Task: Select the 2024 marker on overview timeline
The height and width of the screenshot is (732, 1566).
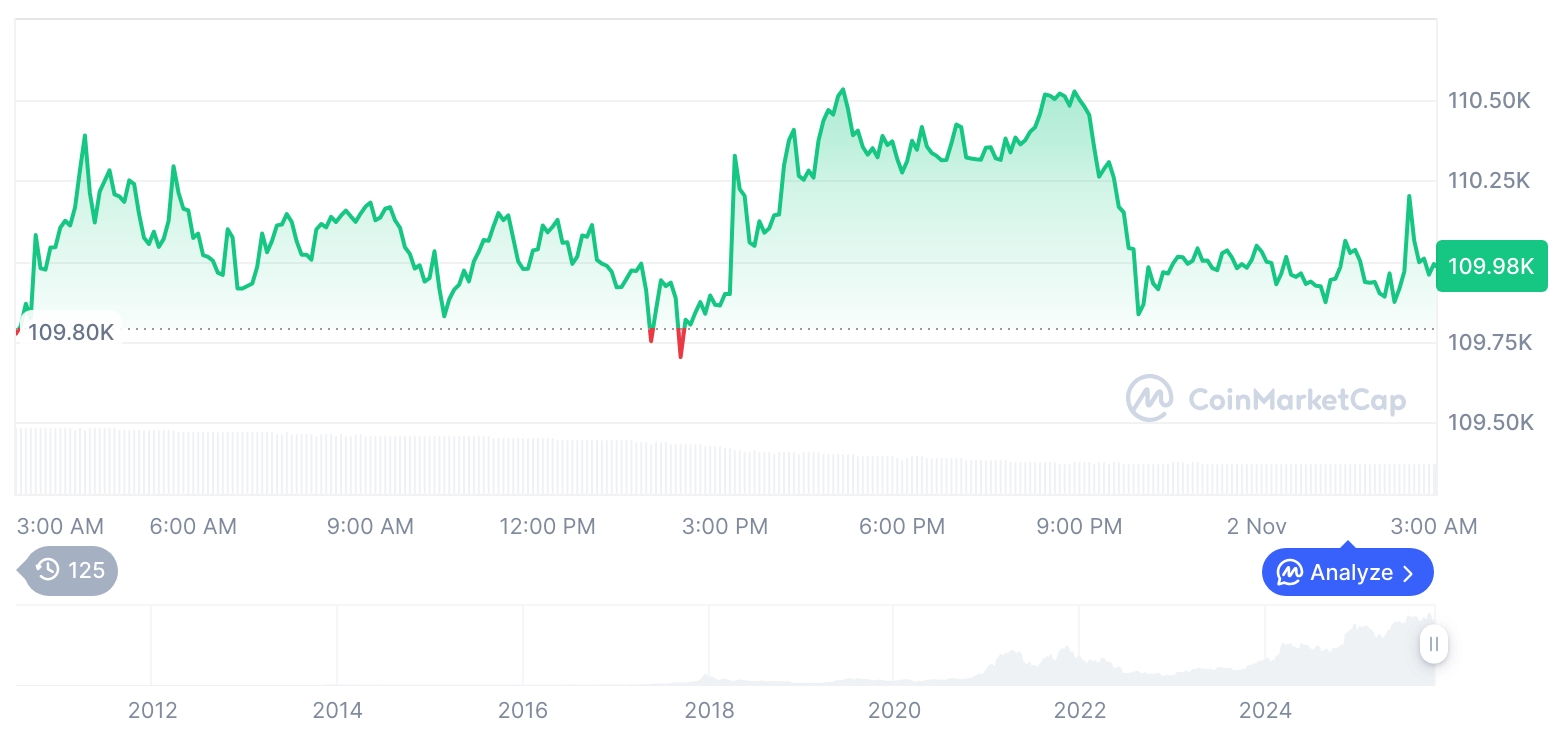Action: click(1265, 711)
